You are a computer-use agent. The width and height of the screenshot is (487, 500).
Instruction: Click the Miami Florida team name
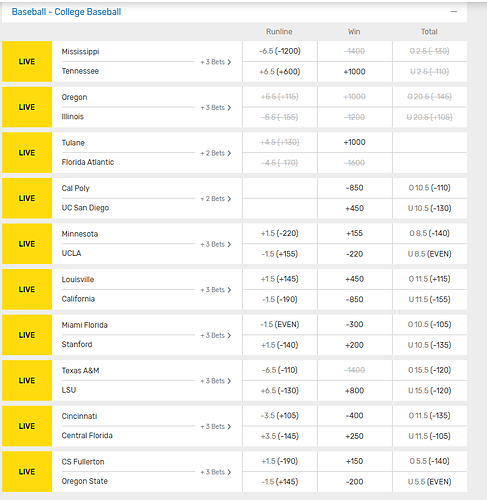click(x=85, y=325)
